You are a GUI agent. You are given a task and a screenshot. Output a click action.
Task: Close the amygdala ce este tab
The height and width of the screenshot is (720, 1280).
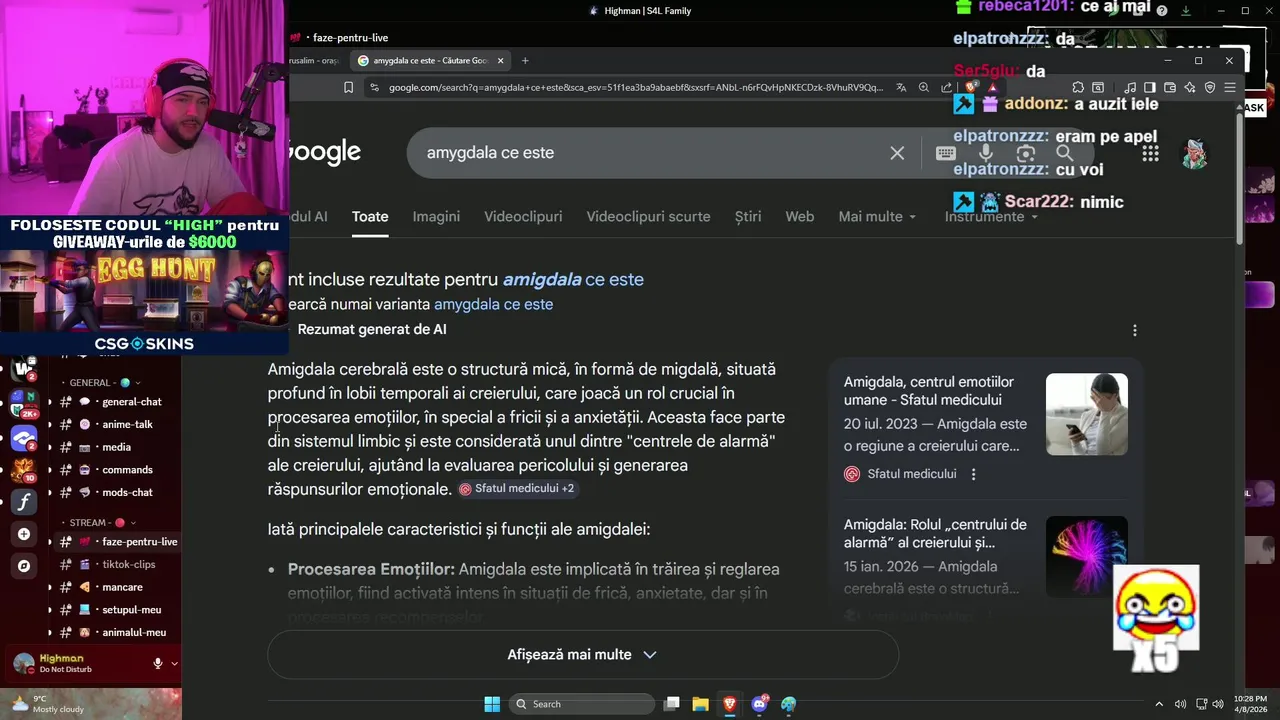[x=500, y=60]
